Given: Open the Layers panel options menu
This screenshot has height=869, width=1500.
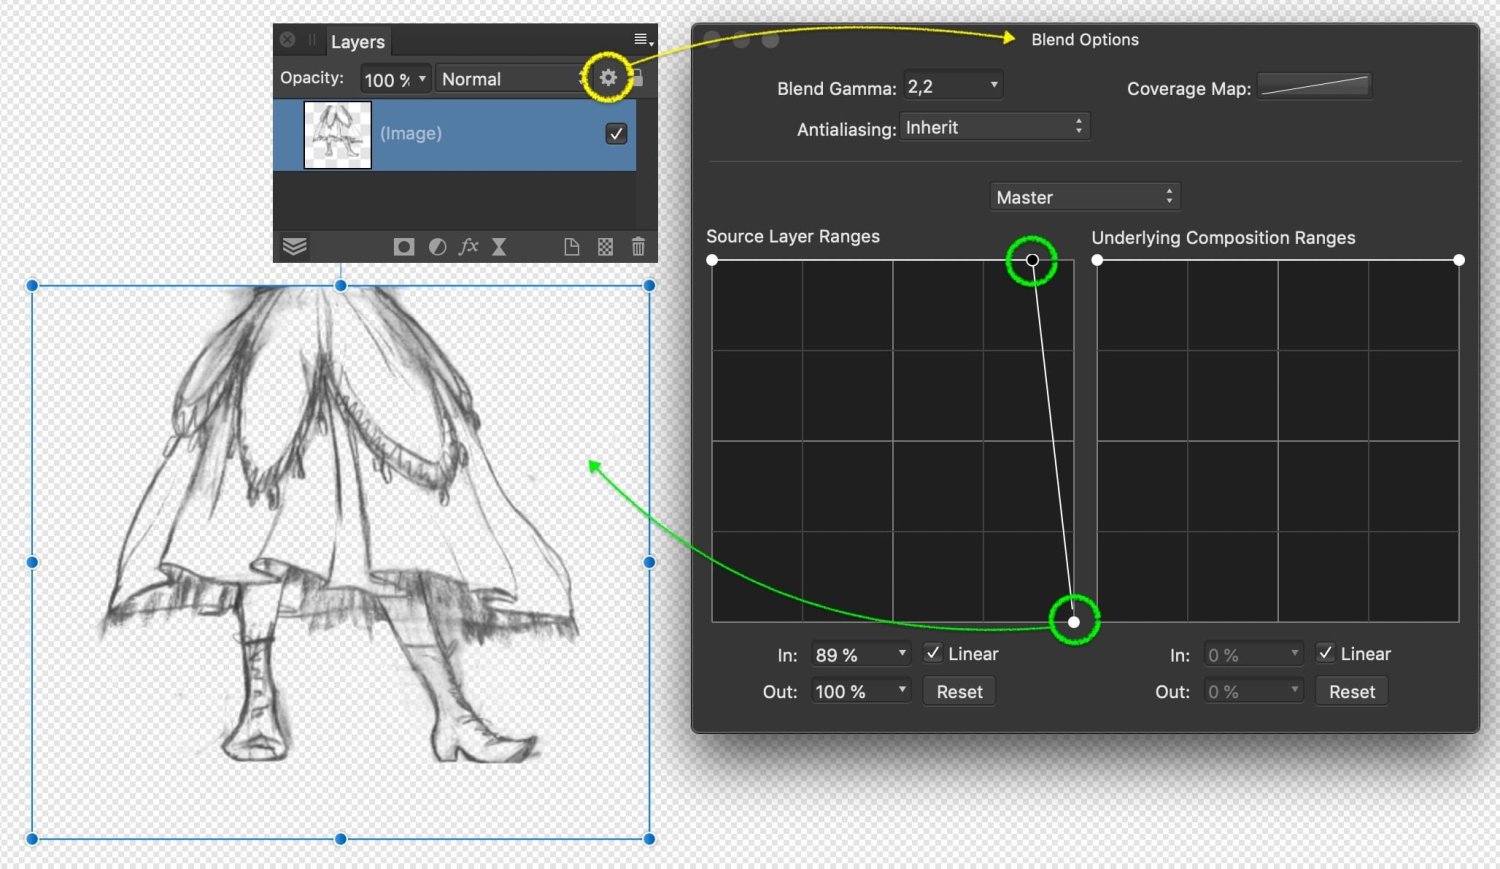Looking at the screenshot, I should (644, 40).
